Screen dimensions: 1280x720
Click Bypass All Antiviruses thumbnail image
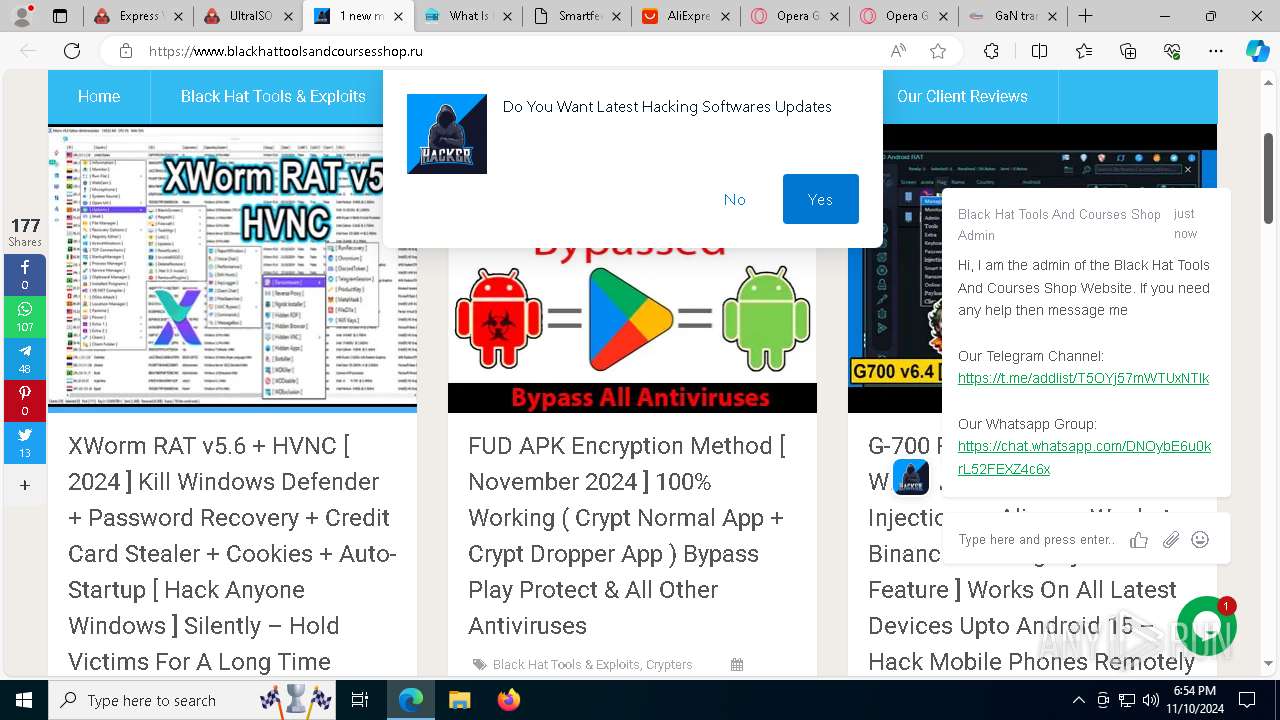point(632,330)
